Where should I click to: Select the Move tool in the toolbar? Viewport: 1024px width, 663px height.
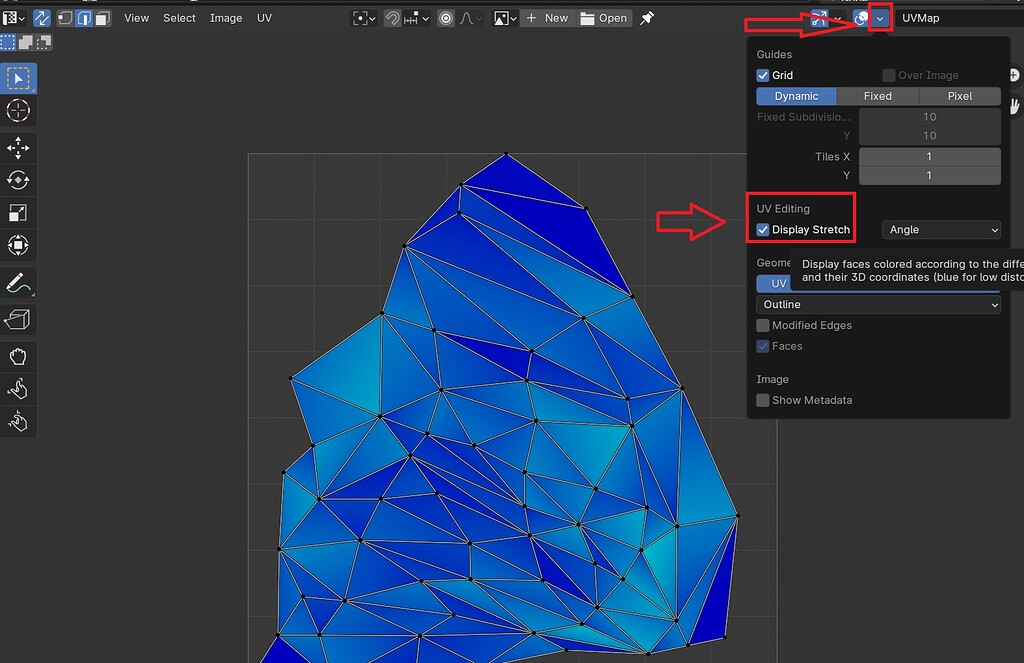pyautogui.click(x=18, y=146)
